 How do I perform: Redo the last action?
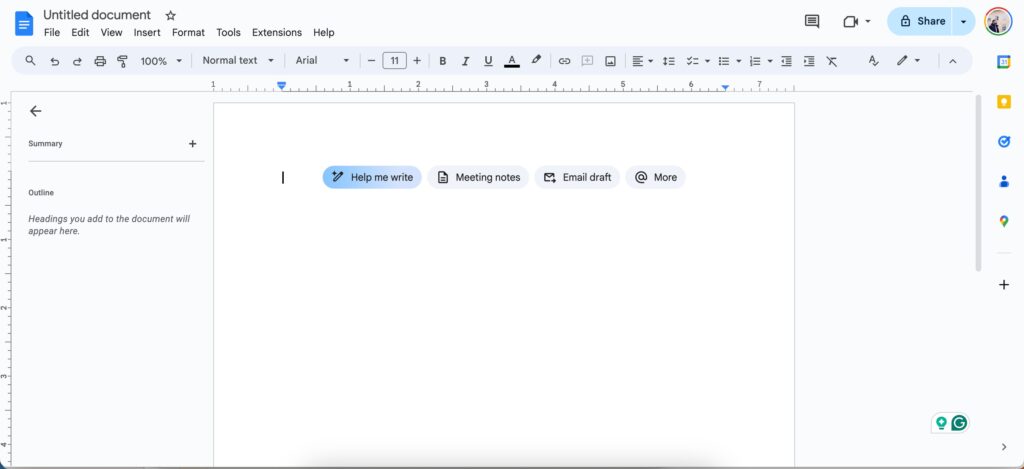coord(77,61)
